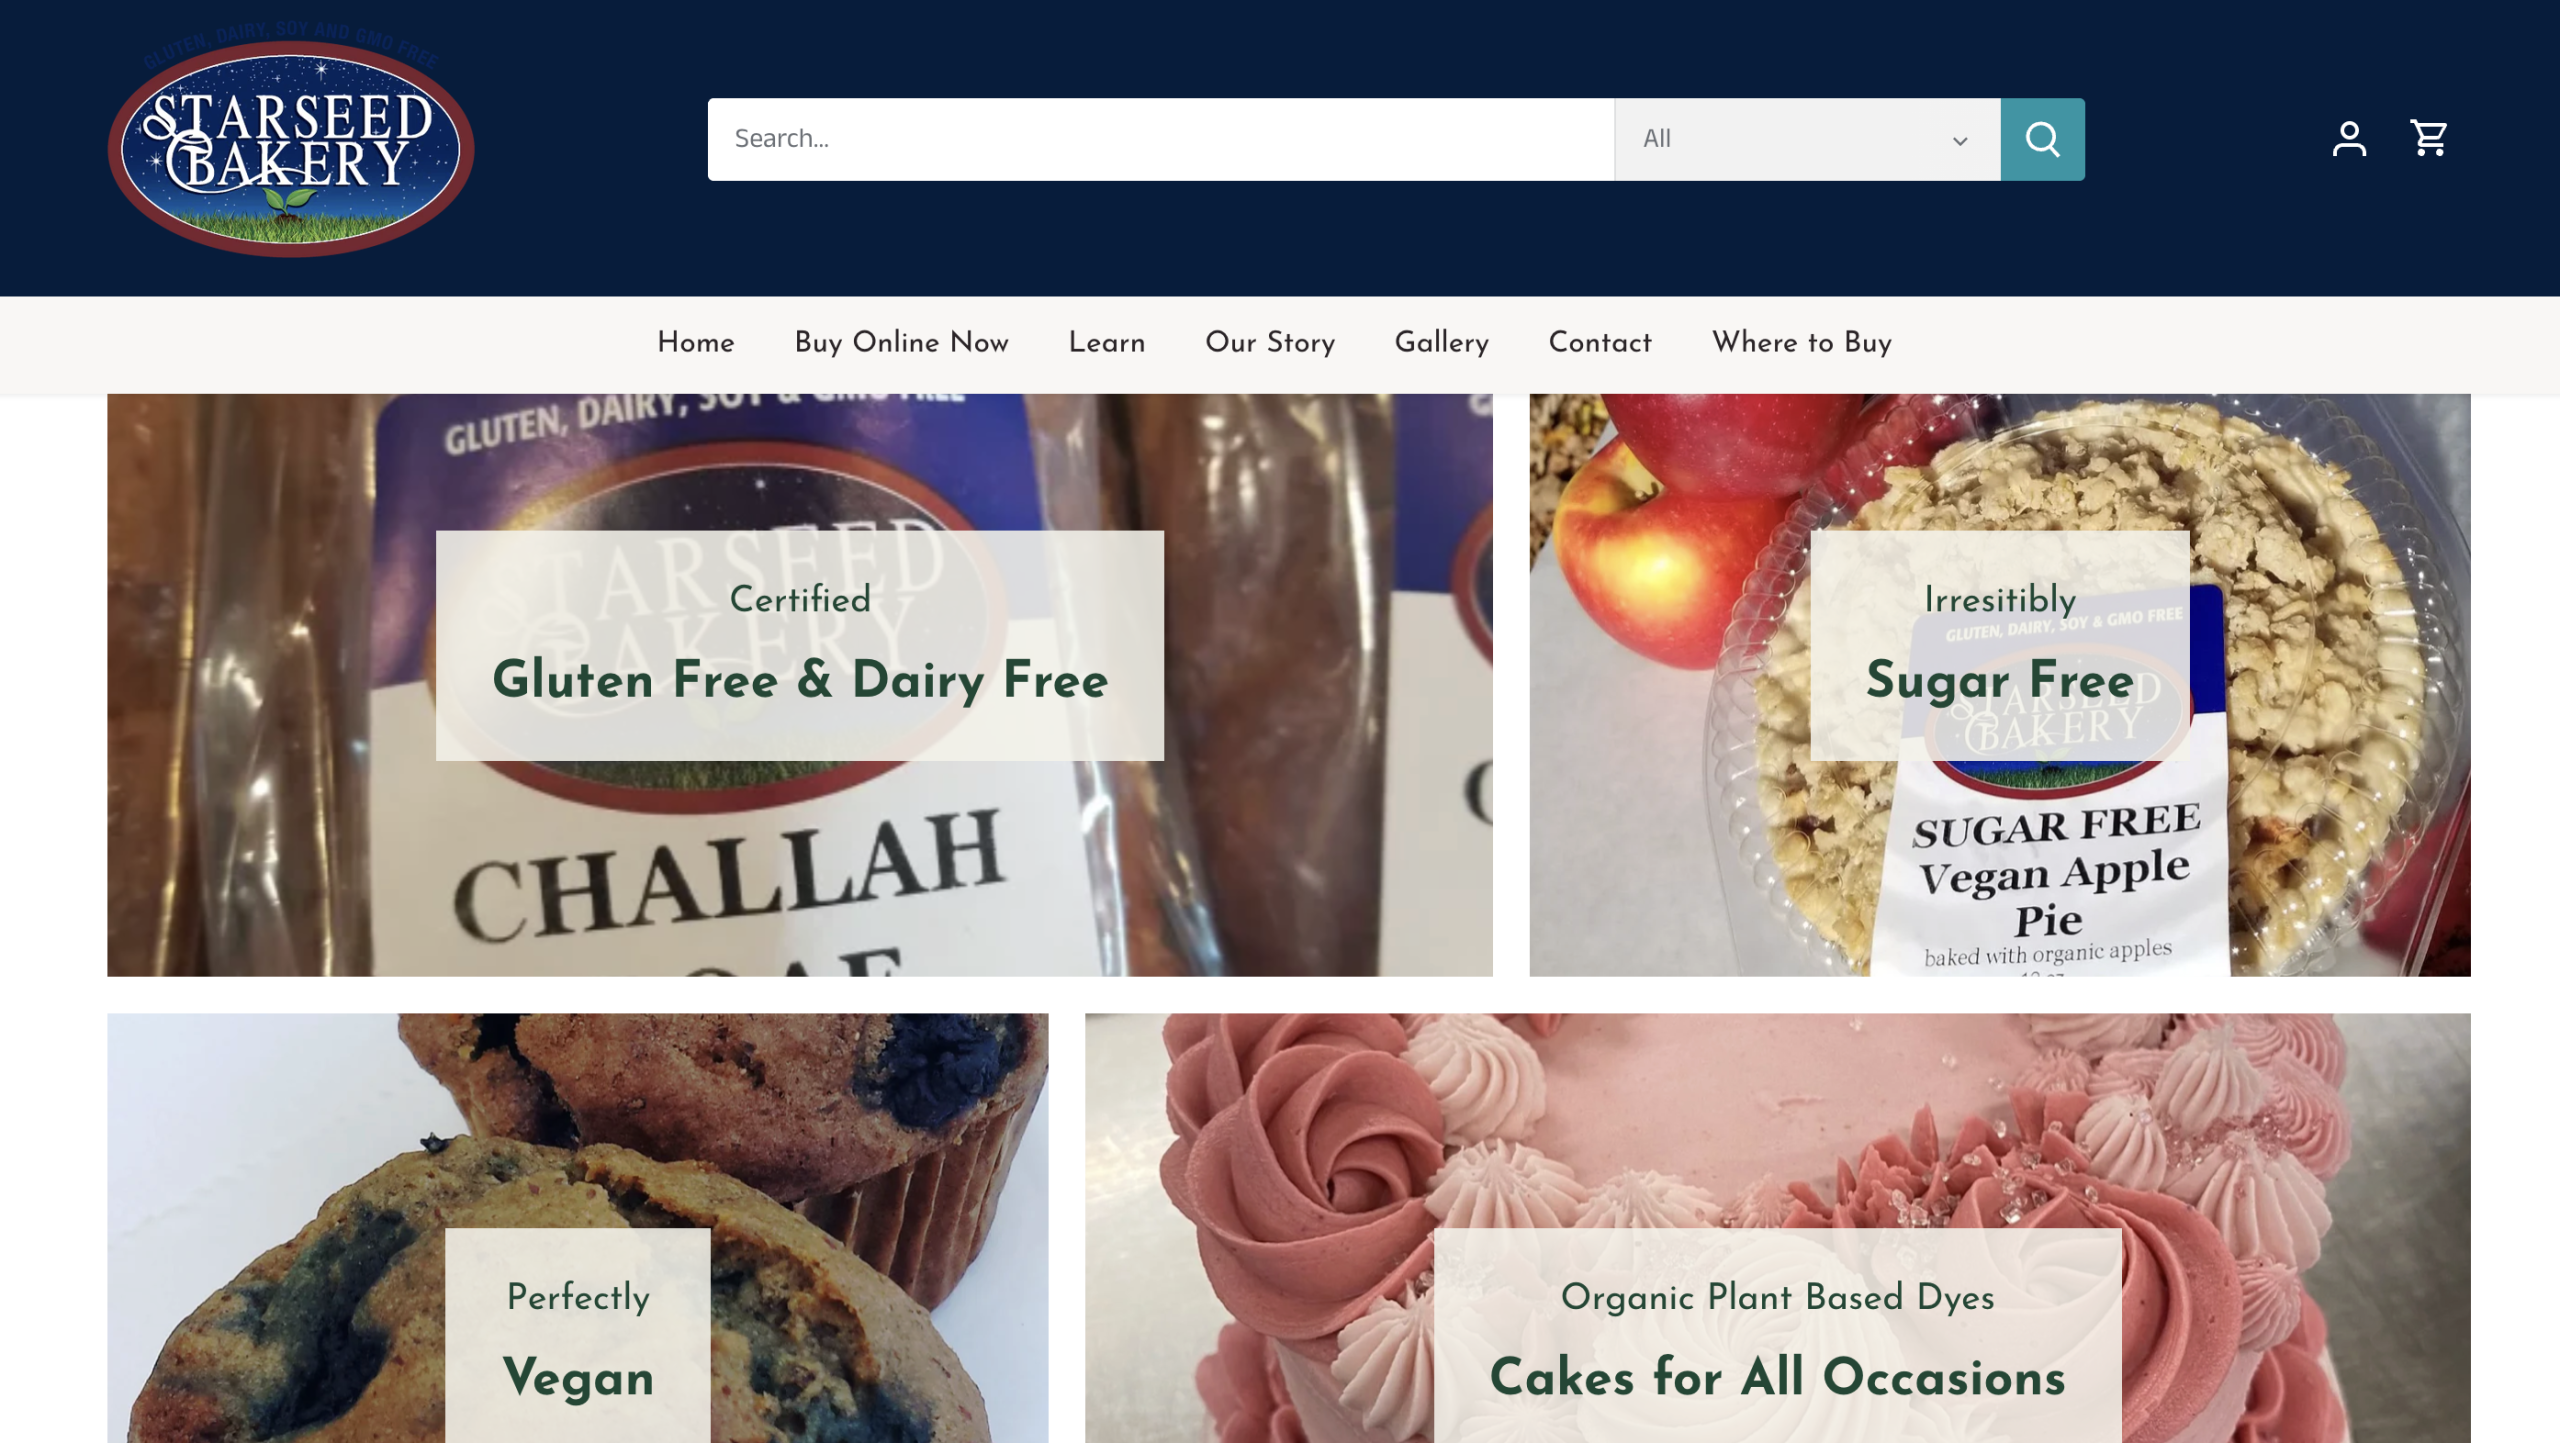Click the Contact menu link
Image resolution: width=2560 pixels, height=1443 pixels.
(x=1600, y=343)
